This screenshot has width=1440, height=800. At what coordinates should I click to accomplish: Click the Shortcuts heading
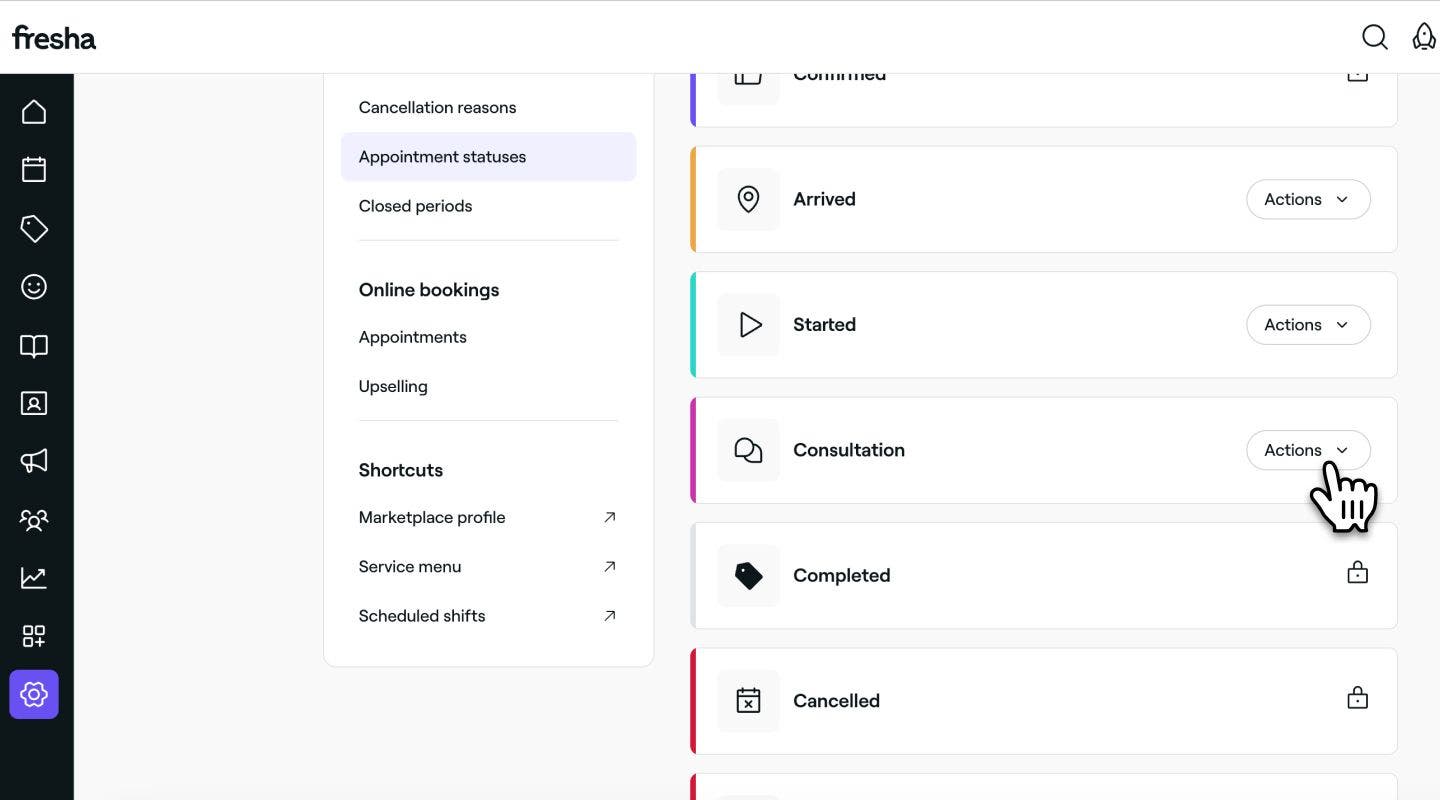coord(400,470)
